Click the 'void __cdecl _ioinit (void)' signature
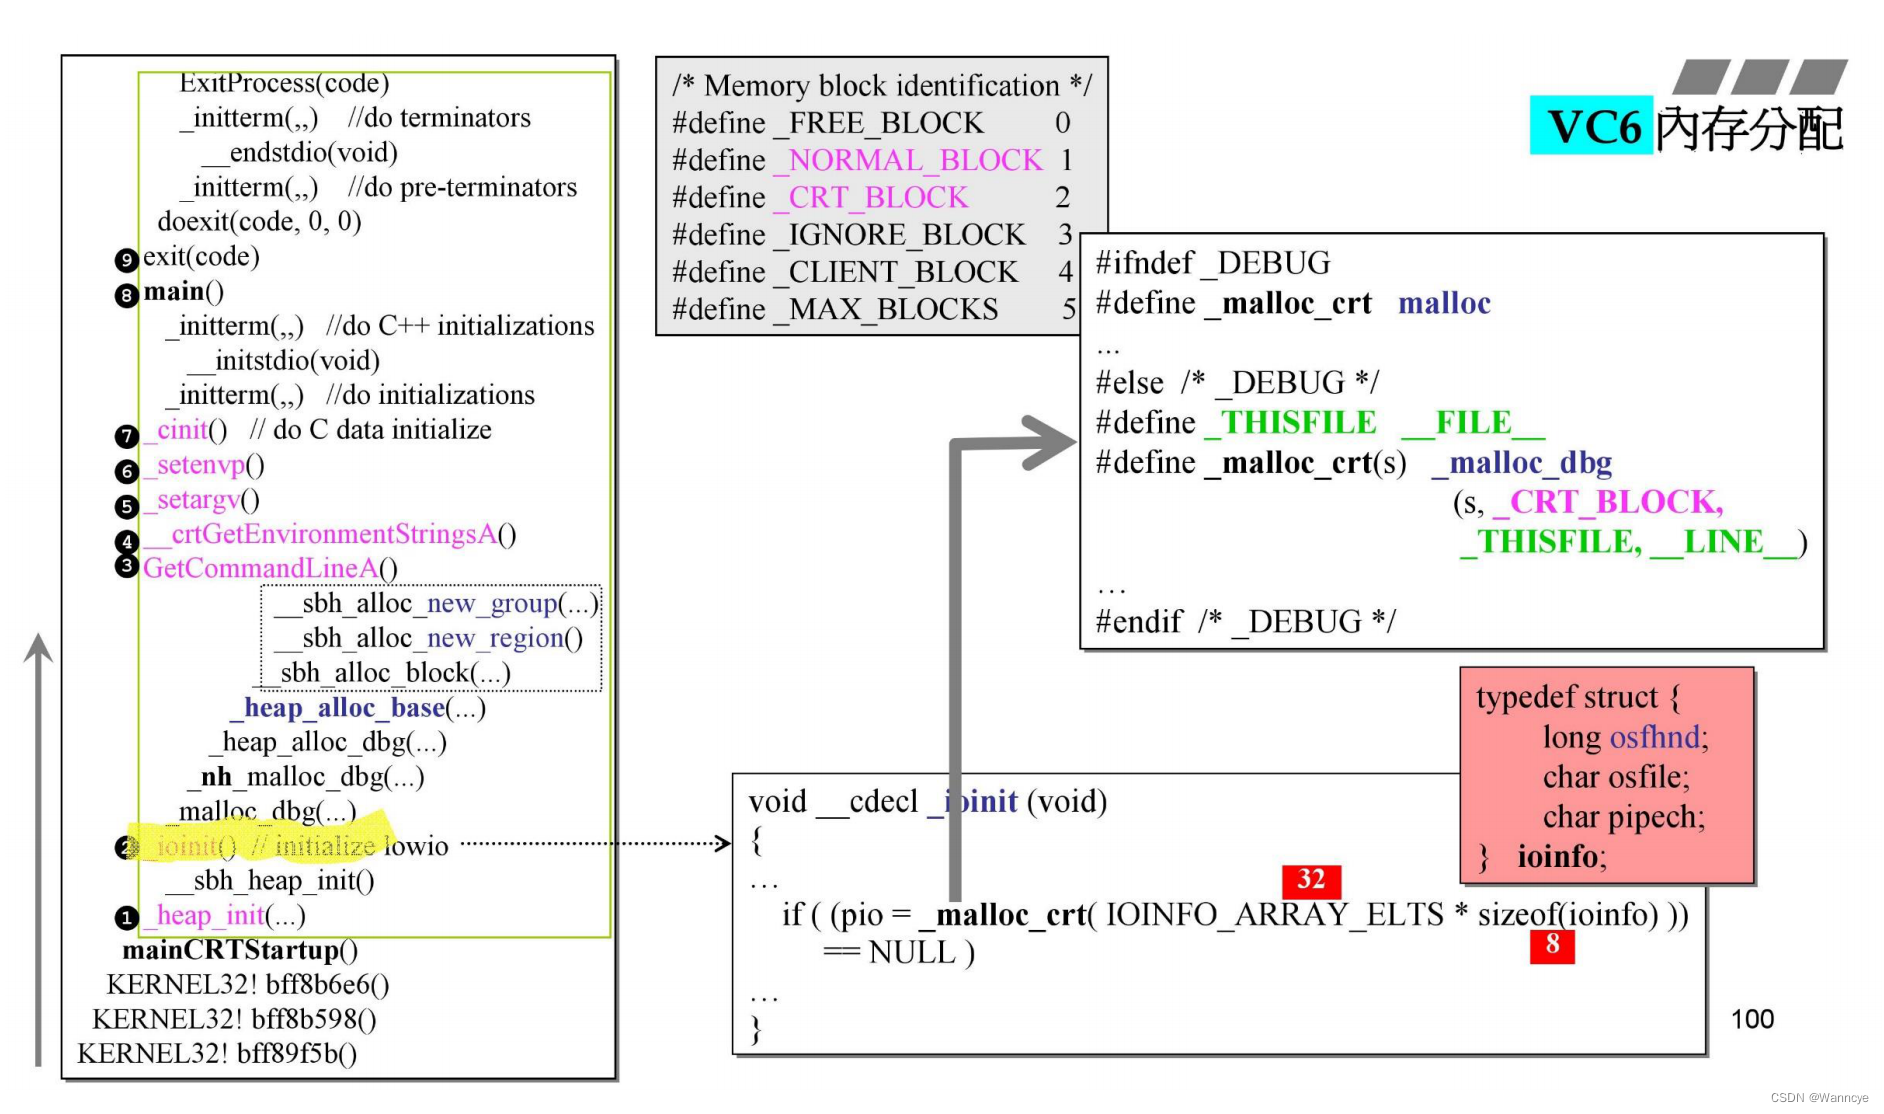Screen dimensions: 1884x1114 point(928,802)
